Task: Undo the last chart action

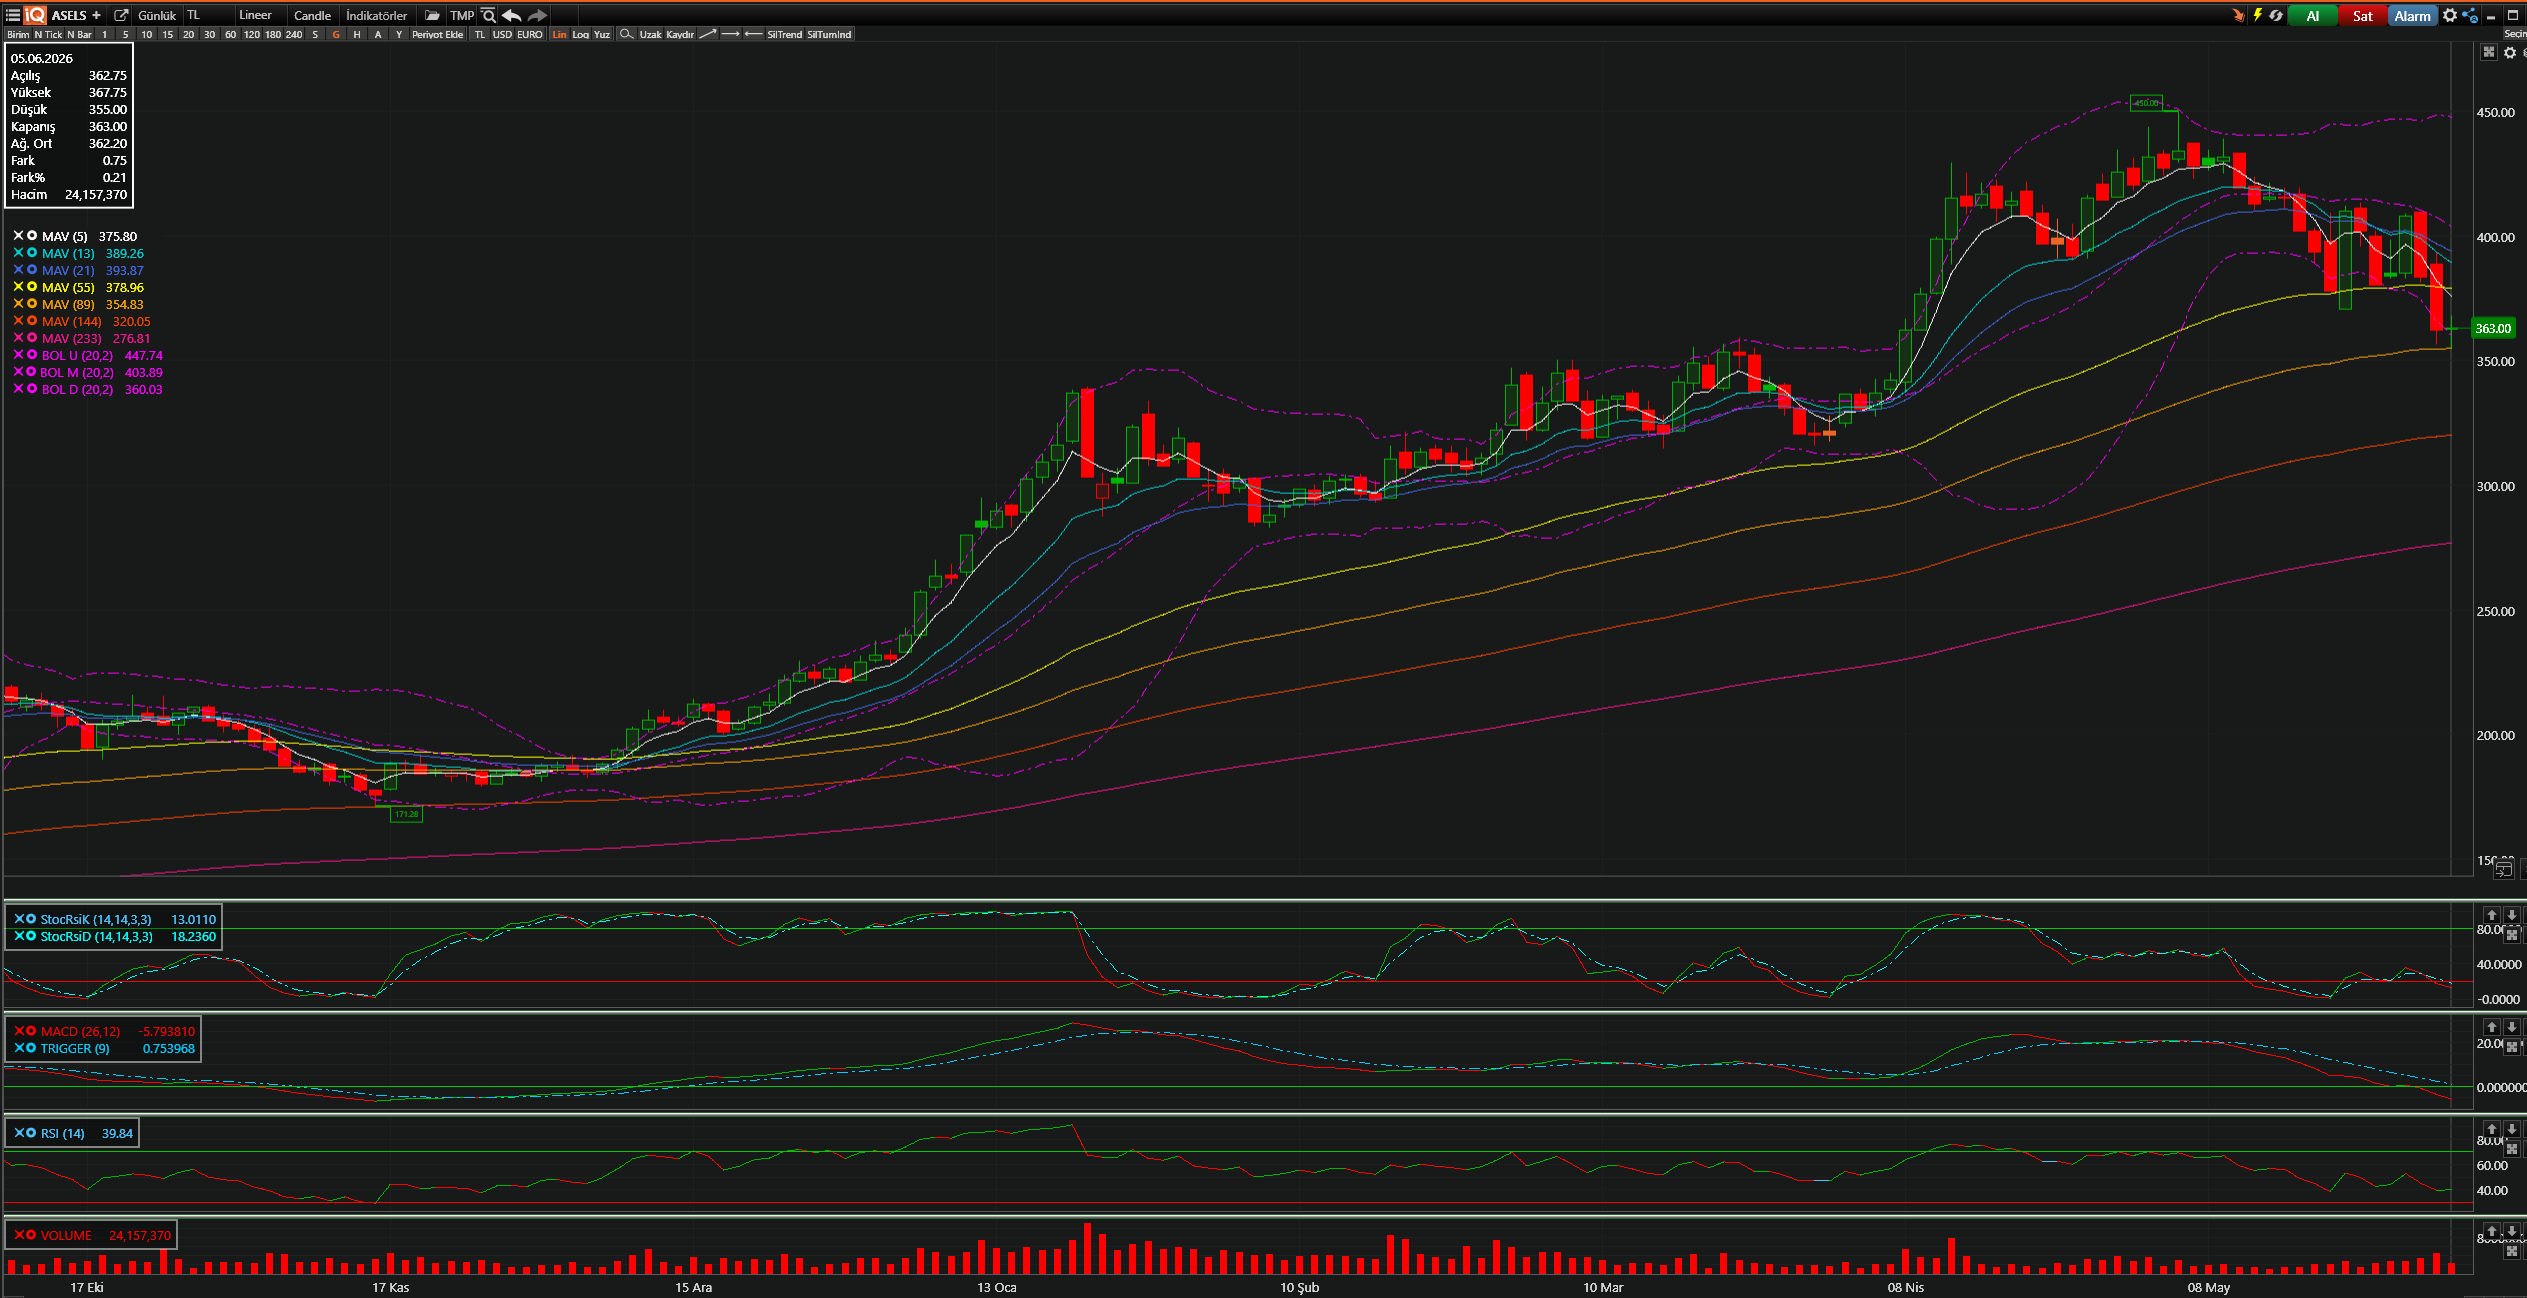Action: click(x=512, y=15)
